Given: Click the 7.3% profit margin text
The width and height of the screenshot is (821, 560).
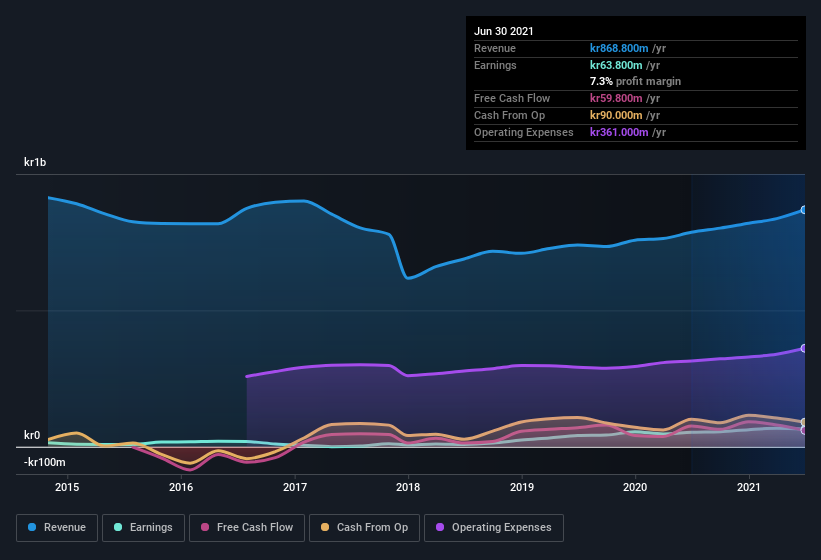Looking at the screenshot, I should click(x=636, y=81).
